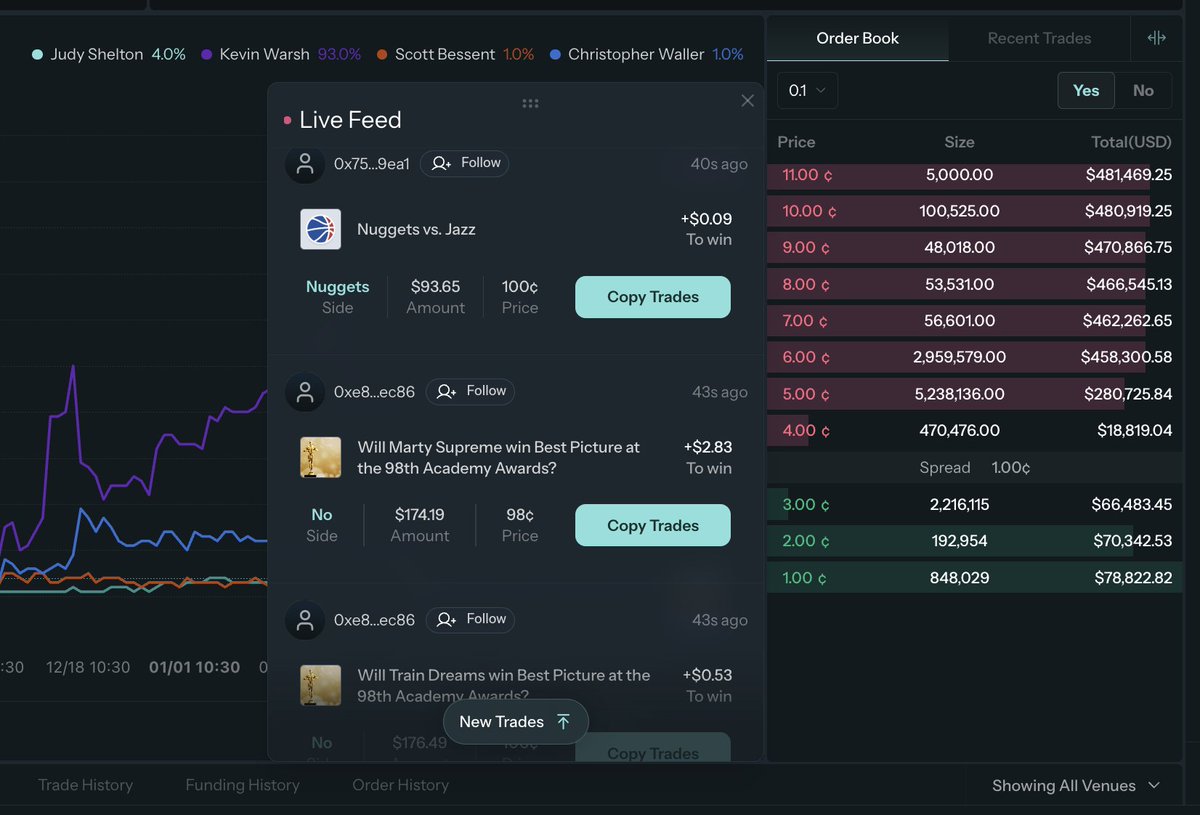Click the avatar of trader 0xe8...ec86

[x=304, y=392]
